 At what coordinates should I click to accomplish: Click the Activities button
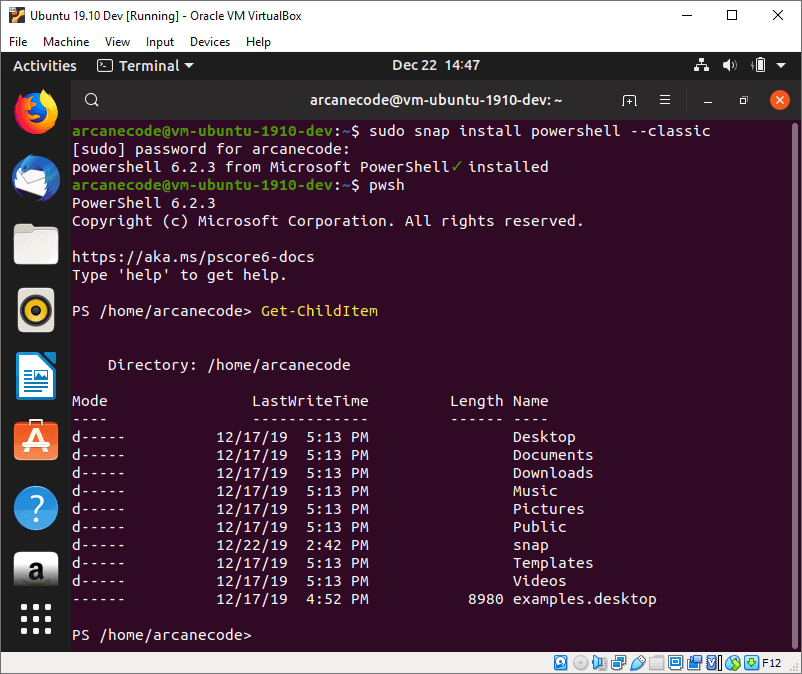point(44,66)
